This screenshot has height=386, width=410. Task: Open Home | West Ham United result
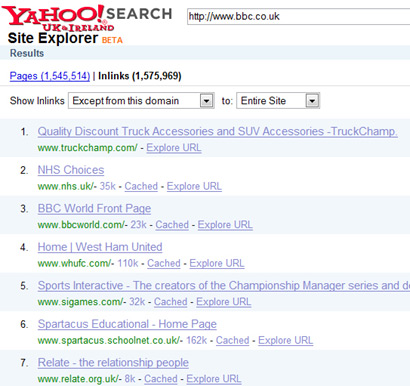click(100, 247)
